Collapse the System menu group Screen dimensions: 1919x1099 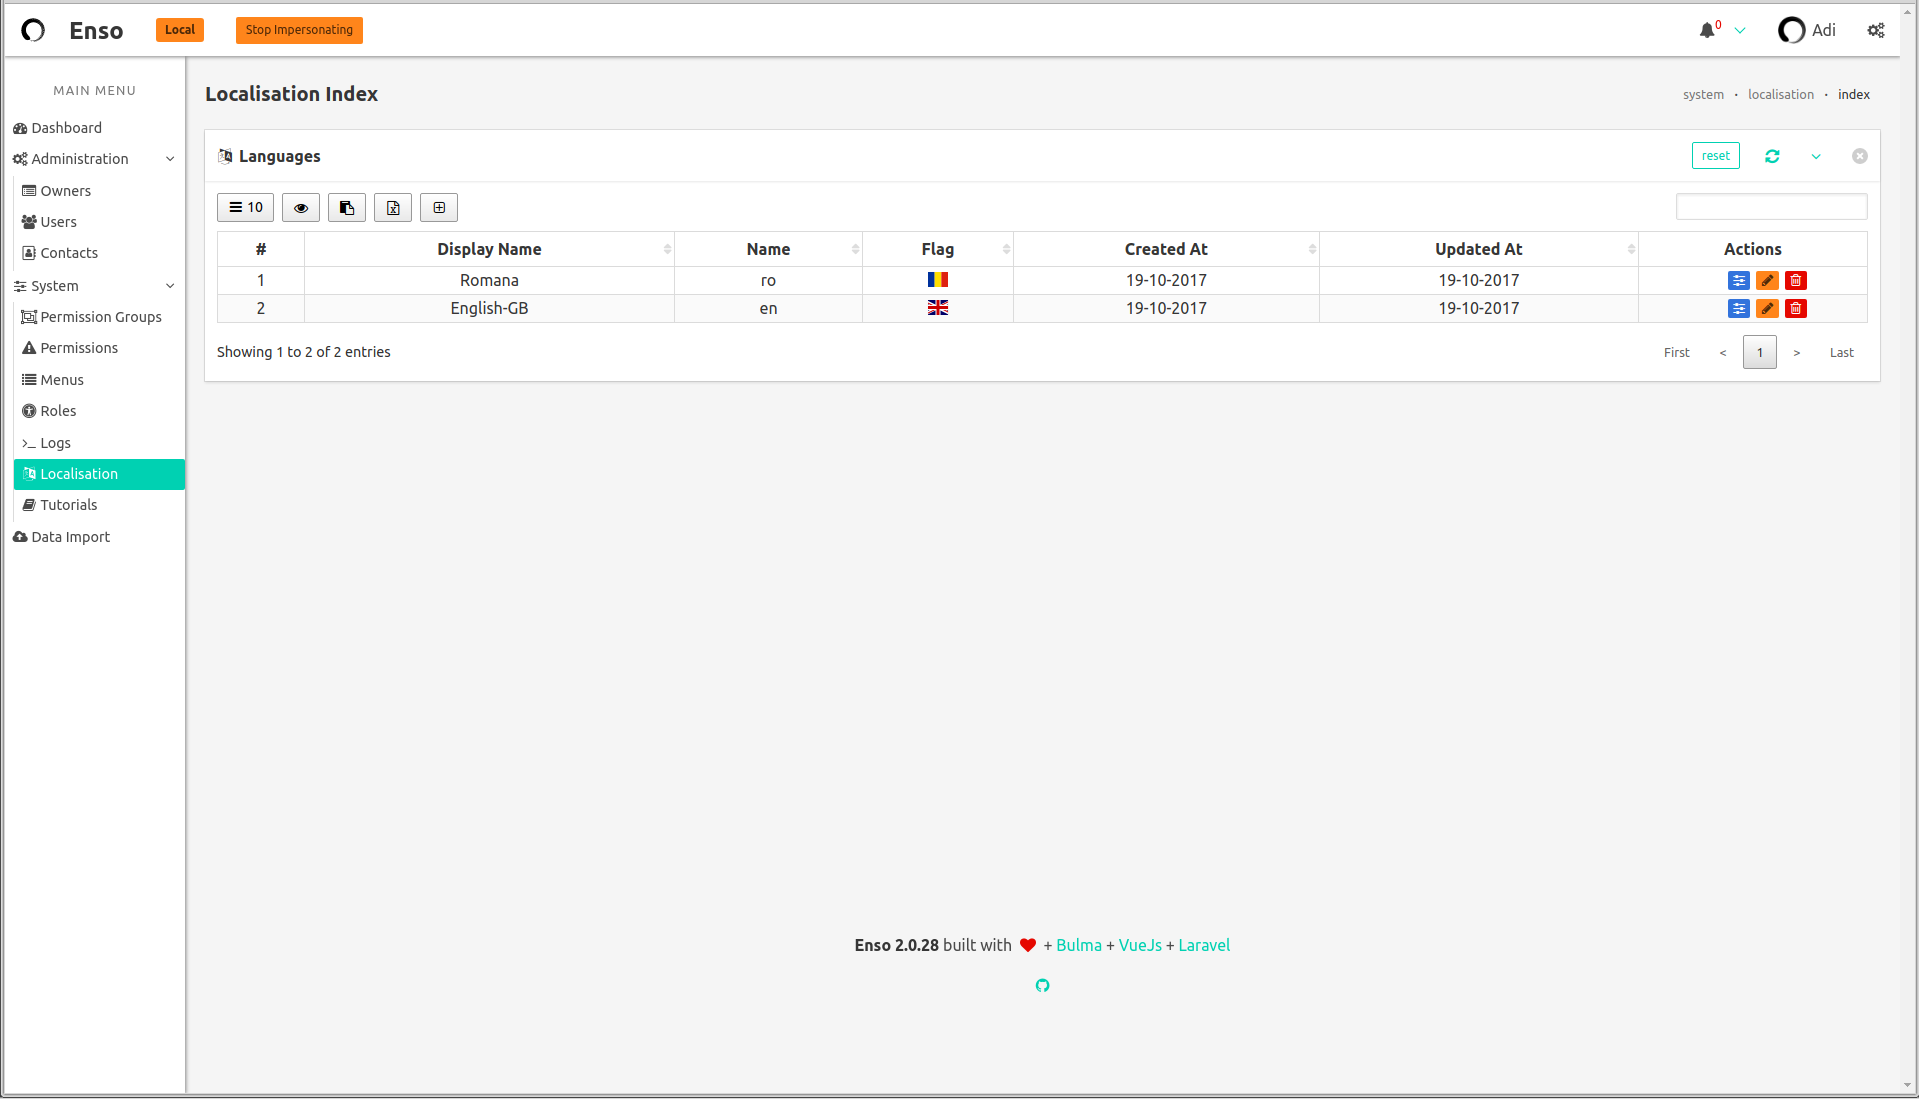[170, 286]
